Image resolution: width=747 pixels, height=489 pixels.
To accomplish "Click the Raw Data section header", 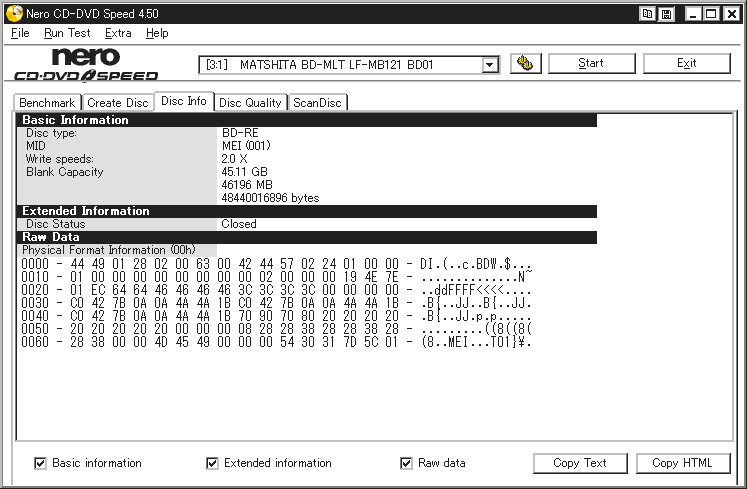I will (x=307, y=237).
